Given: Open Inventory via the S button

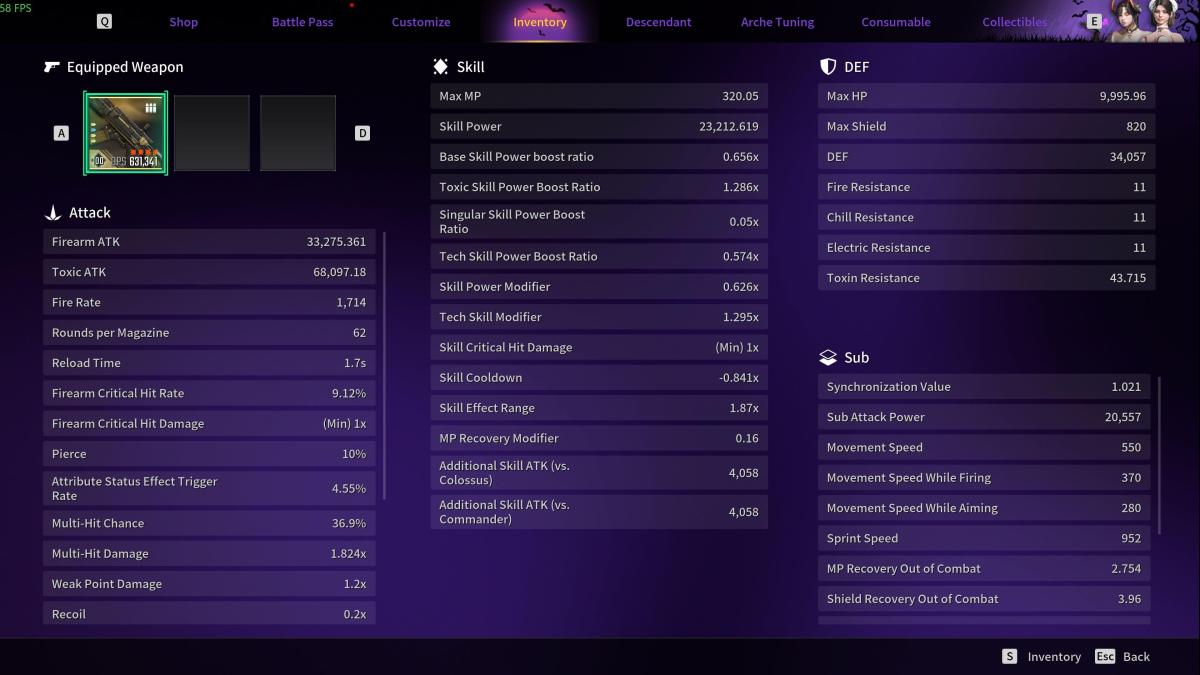Looking at the screenshot, I should click(x=1044, y=657).
